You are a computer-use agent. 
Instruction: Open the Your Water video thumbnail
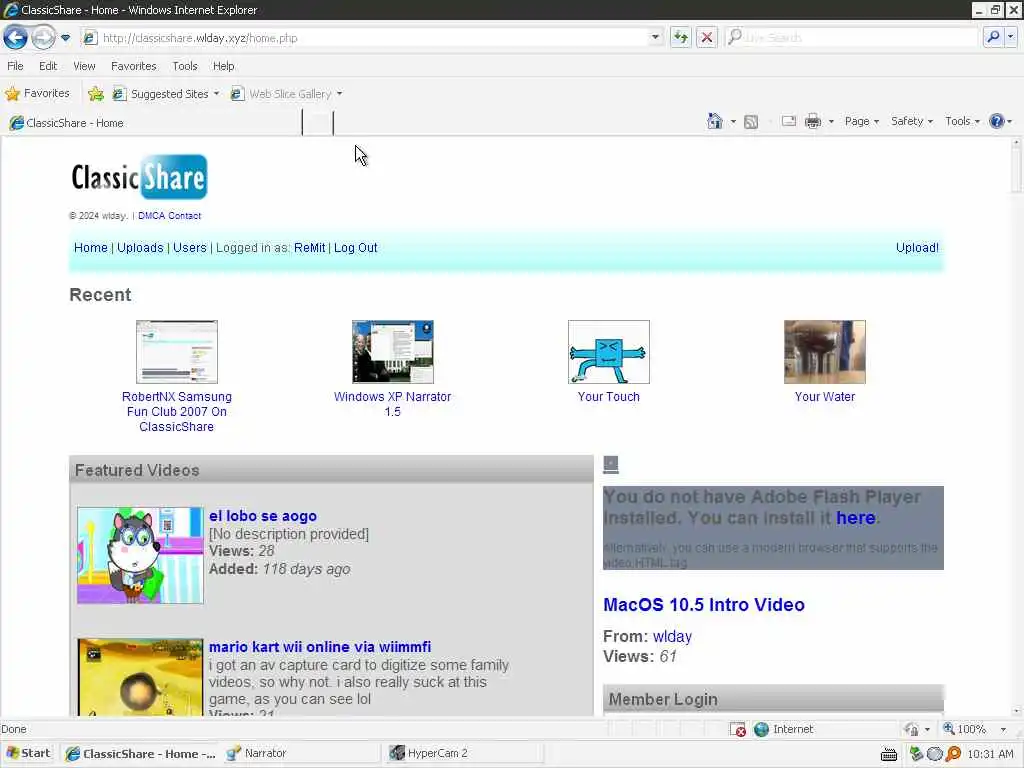point(825,351)
